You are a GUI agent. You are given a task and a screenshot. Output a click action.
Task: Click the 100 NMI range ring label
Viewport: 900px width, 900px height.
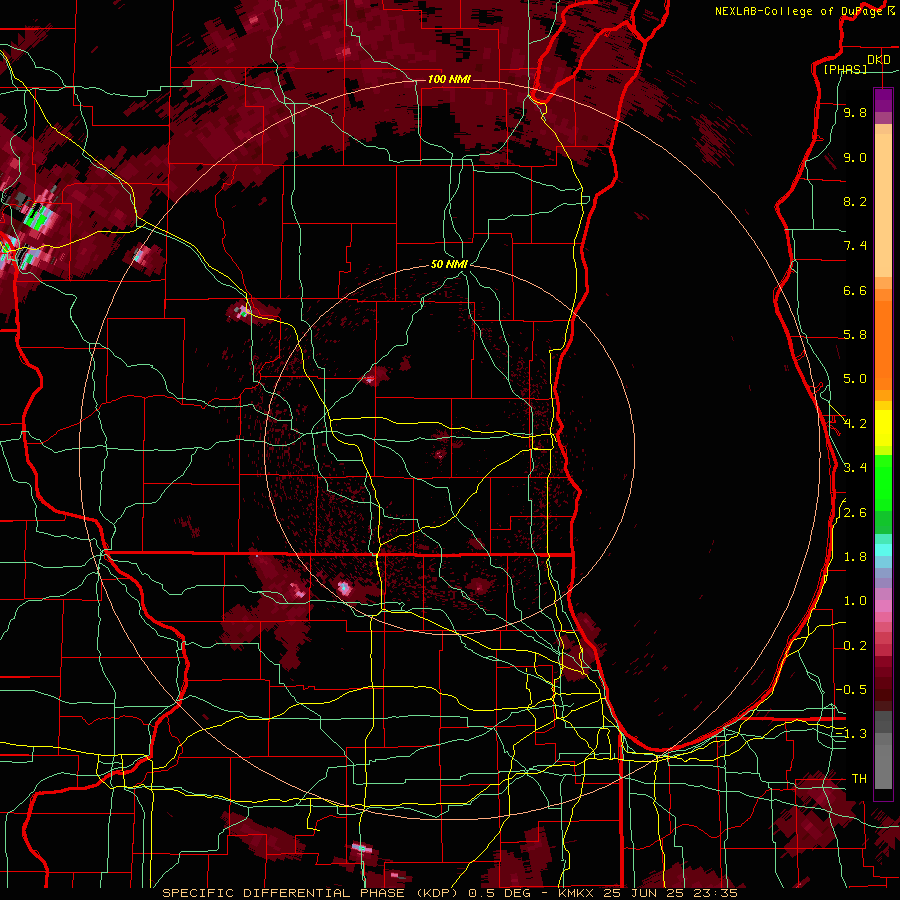(449, 79)
